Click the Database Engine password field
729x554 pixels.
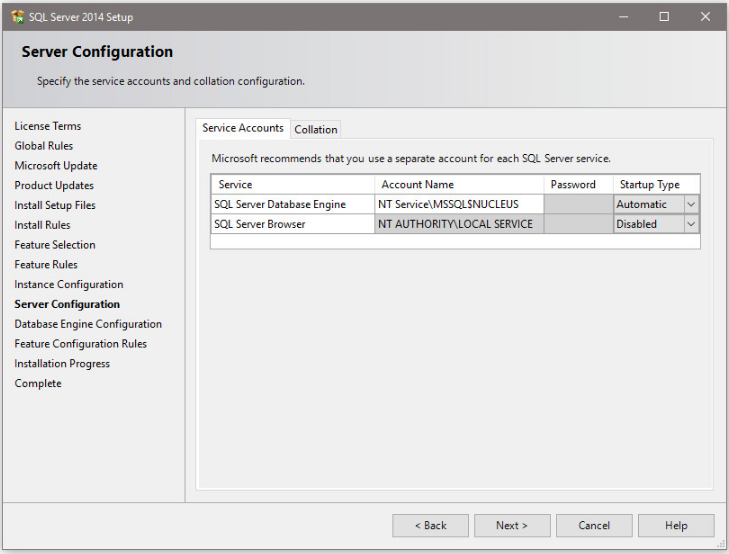click(x=578, y=204)
